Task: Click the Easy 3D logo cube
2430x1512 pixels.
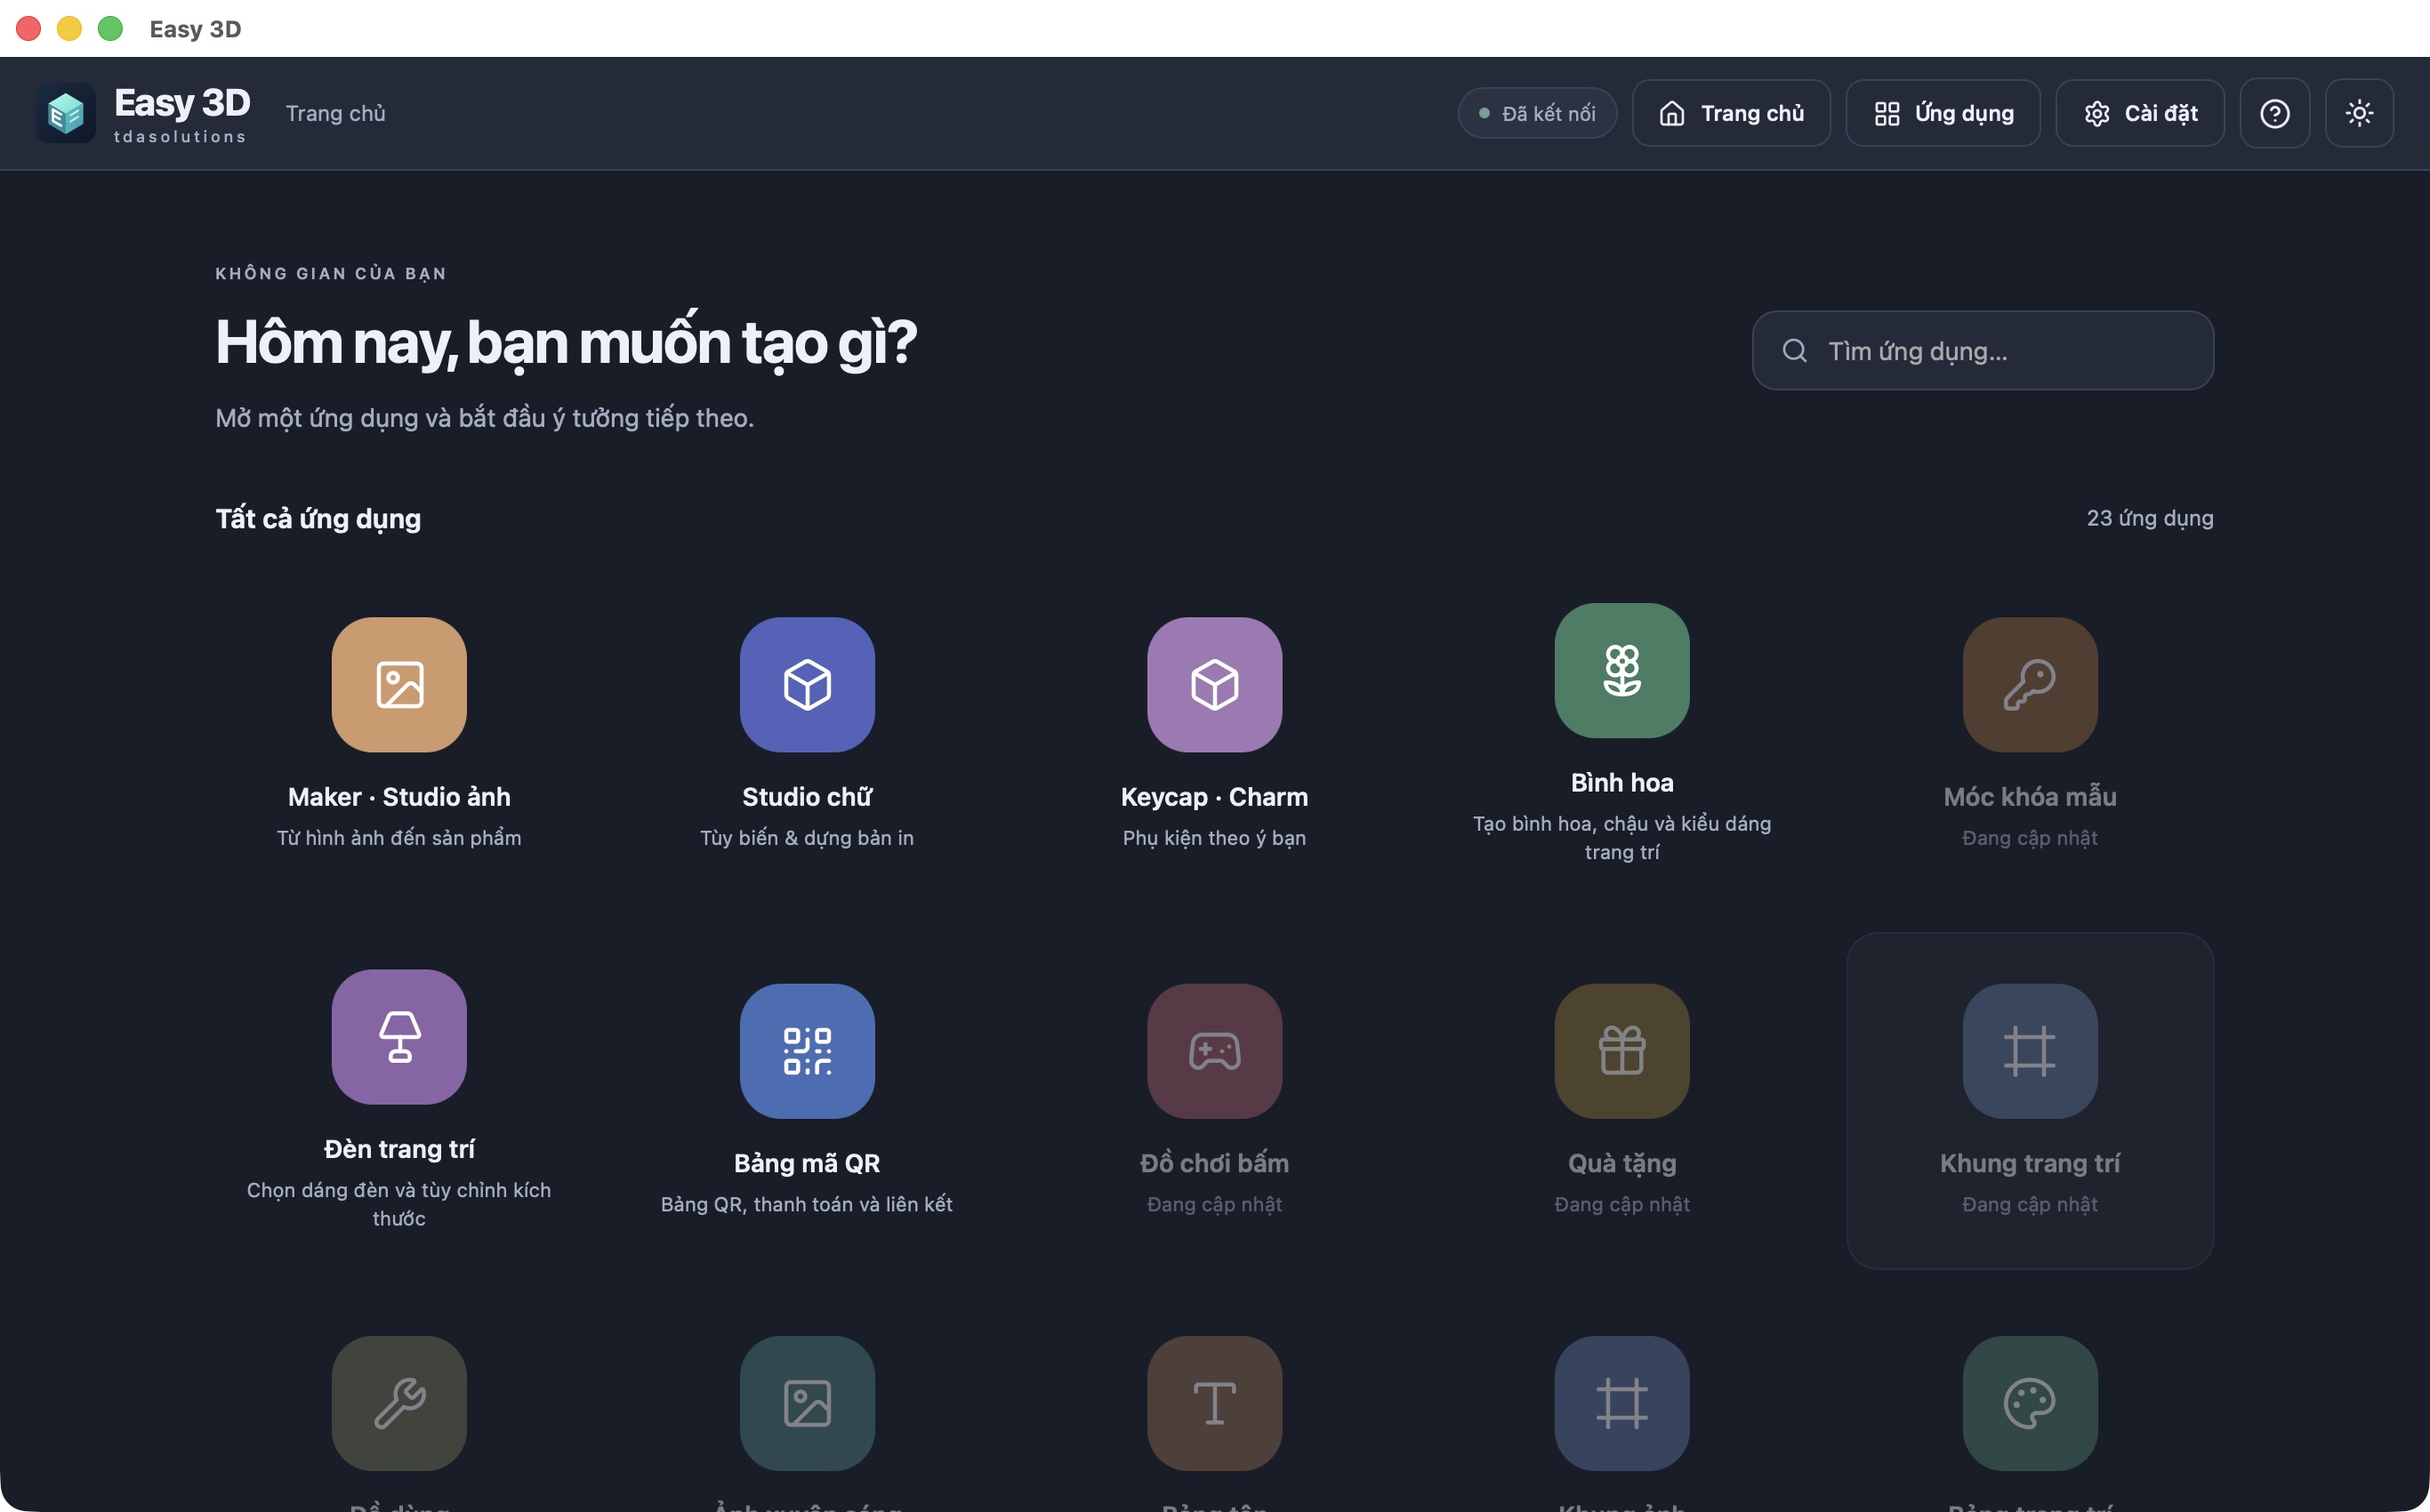Action: pyautogui.click(x=66, y=113)
